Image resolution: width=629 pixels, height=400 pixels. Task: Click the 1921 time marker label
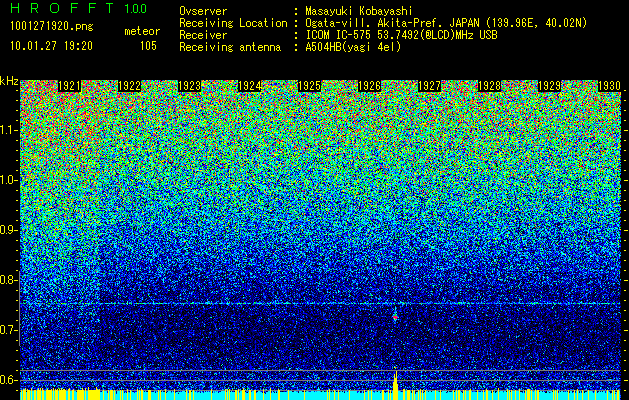tap(69, 86)
